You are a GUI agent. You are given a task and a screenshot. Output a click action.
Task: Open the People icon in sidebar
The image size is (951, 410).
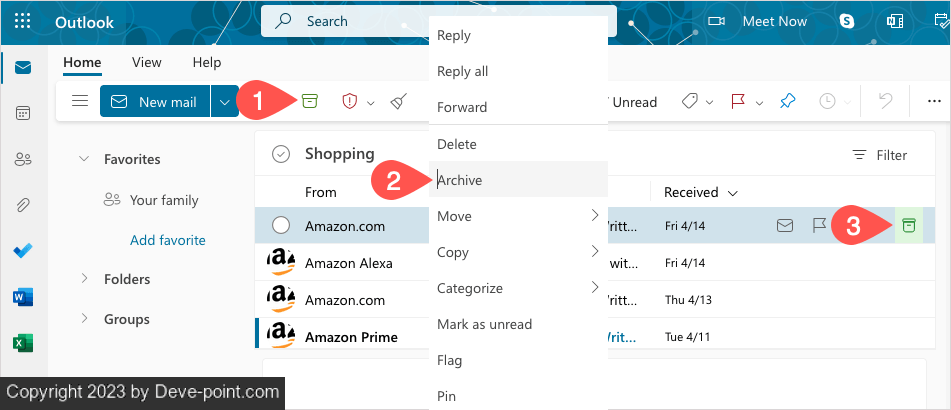tap(23, 159)
